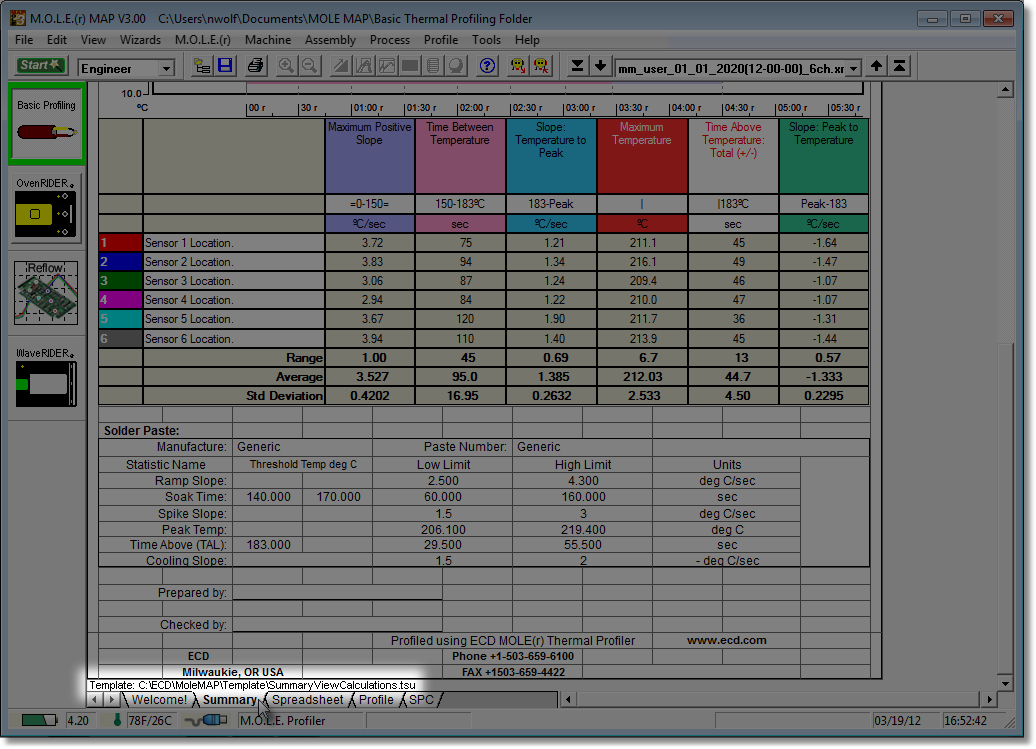Switch to the Profile tab
Screen dimensions: 1036x749
coord(376,699)
